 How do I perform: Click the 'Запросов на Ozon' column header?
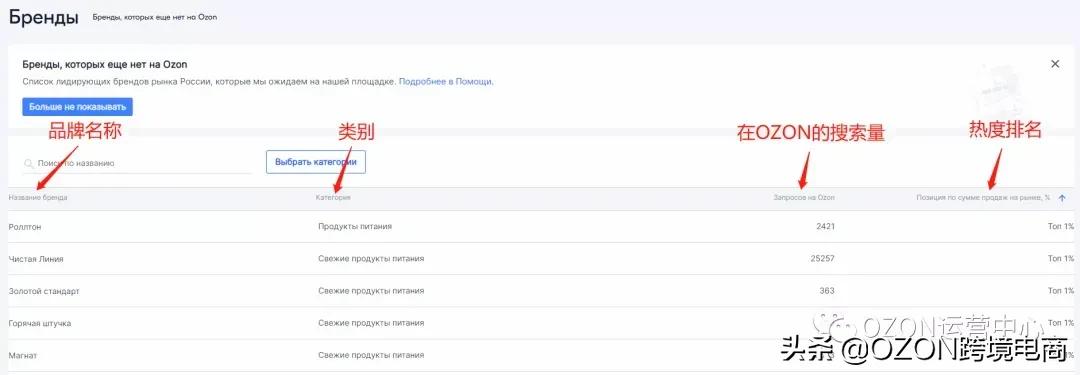(x=804, y=198)
